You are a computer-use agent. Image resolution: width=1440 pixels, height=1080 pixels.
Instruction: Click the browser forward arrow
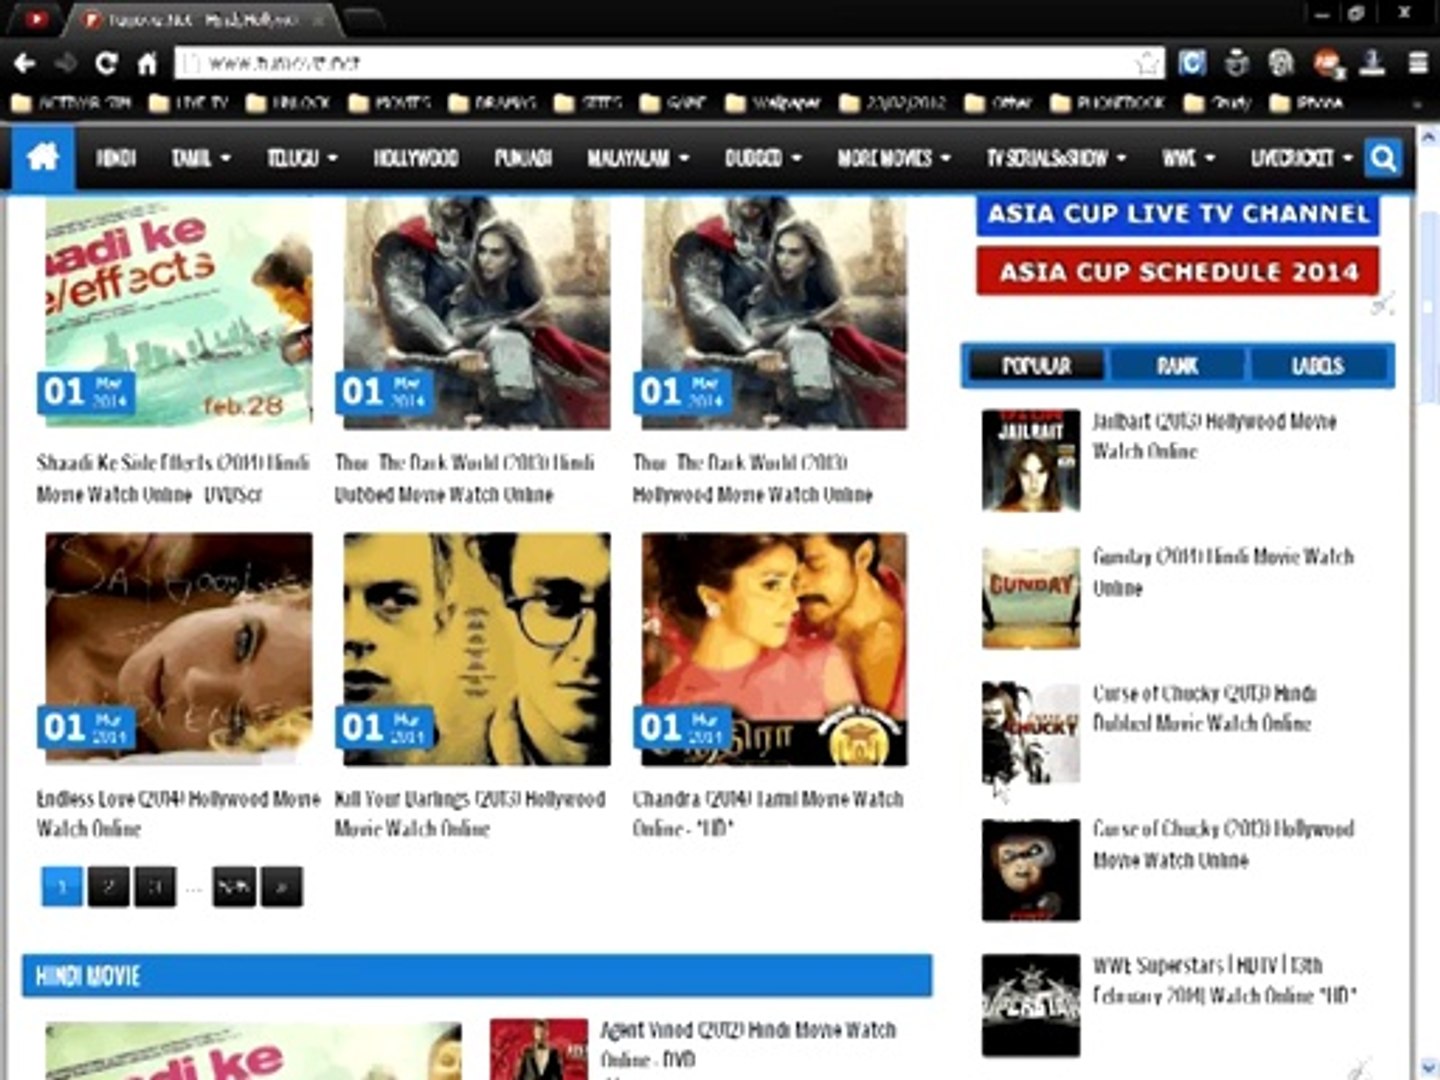[x=66, y=63]
